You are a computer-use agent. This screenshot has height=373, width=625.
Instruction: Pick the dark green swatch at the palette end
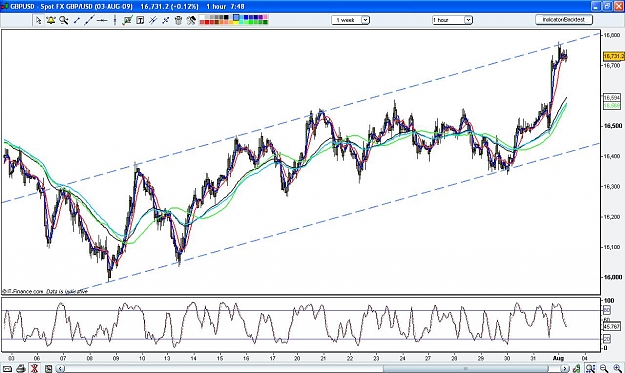(265, 22)
